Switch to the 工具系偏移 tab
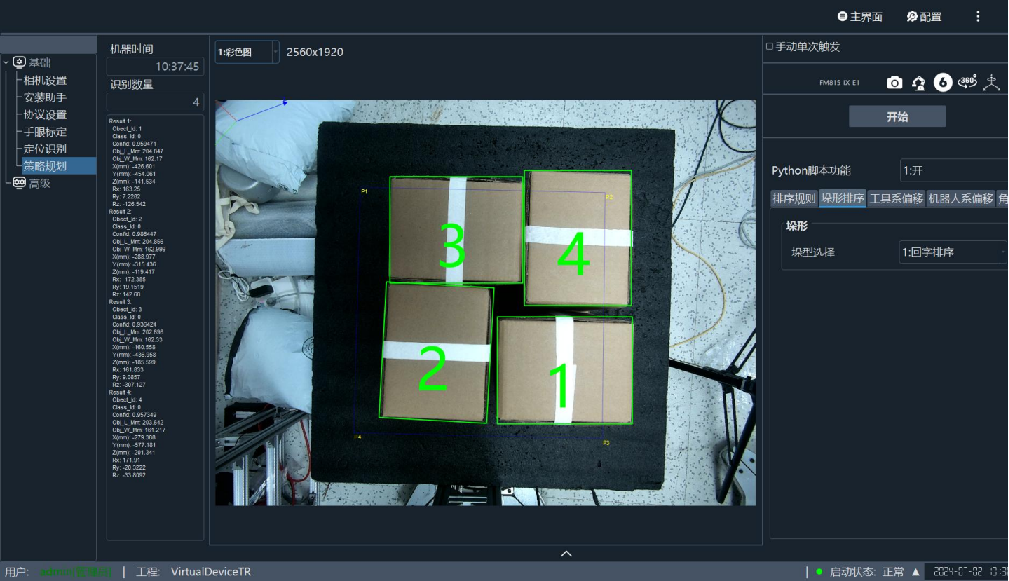Image resolution: width=1009 pixels, height=581 pixels. click(896, 198)
